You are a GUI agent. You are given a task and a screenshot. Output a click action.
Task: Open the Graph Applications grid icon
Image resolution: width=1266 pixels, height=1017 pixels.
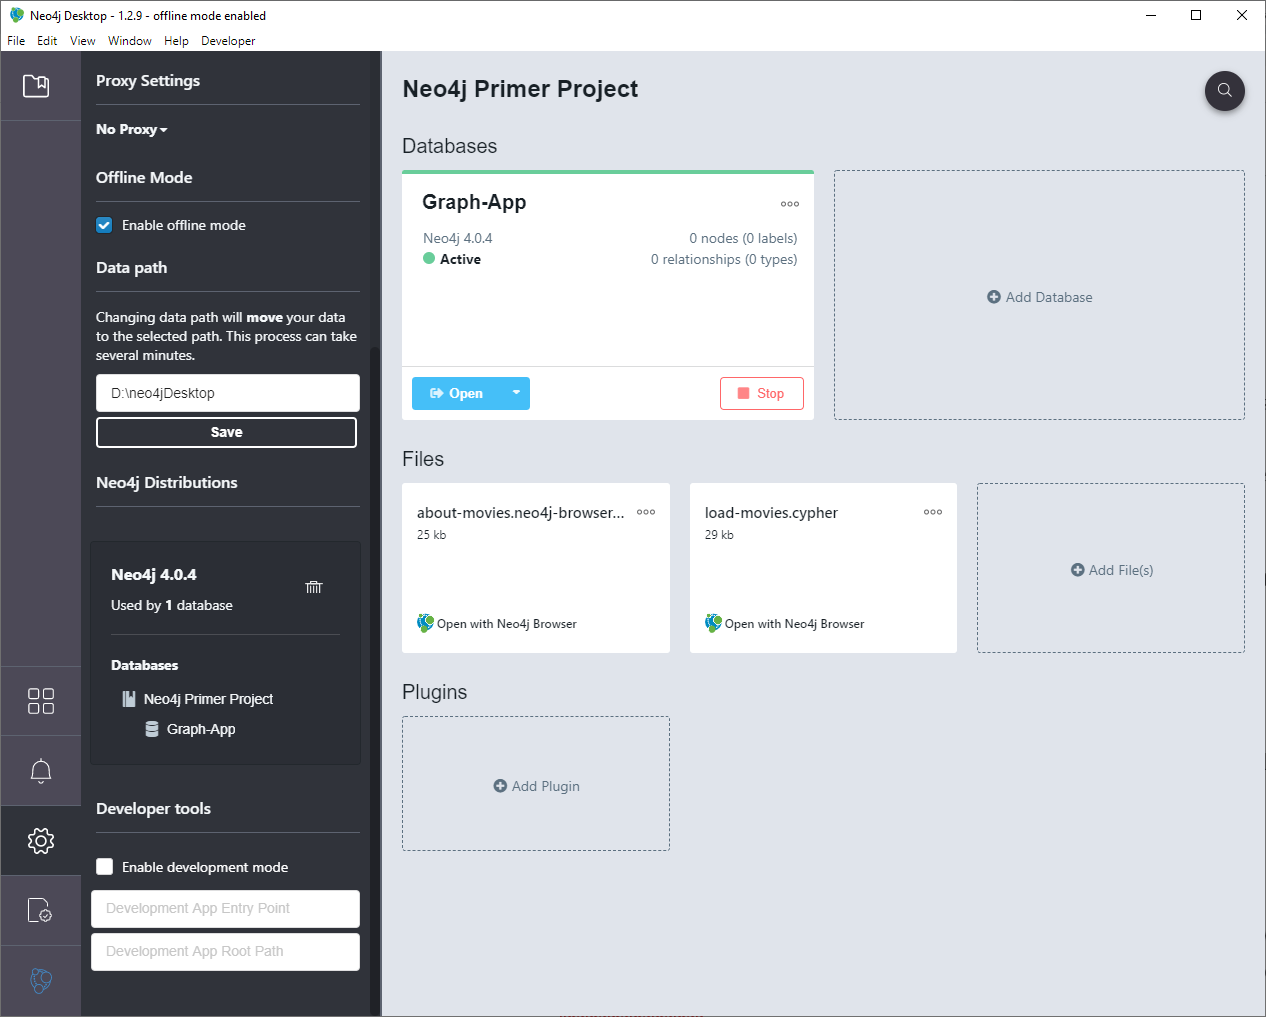point(41,701)
